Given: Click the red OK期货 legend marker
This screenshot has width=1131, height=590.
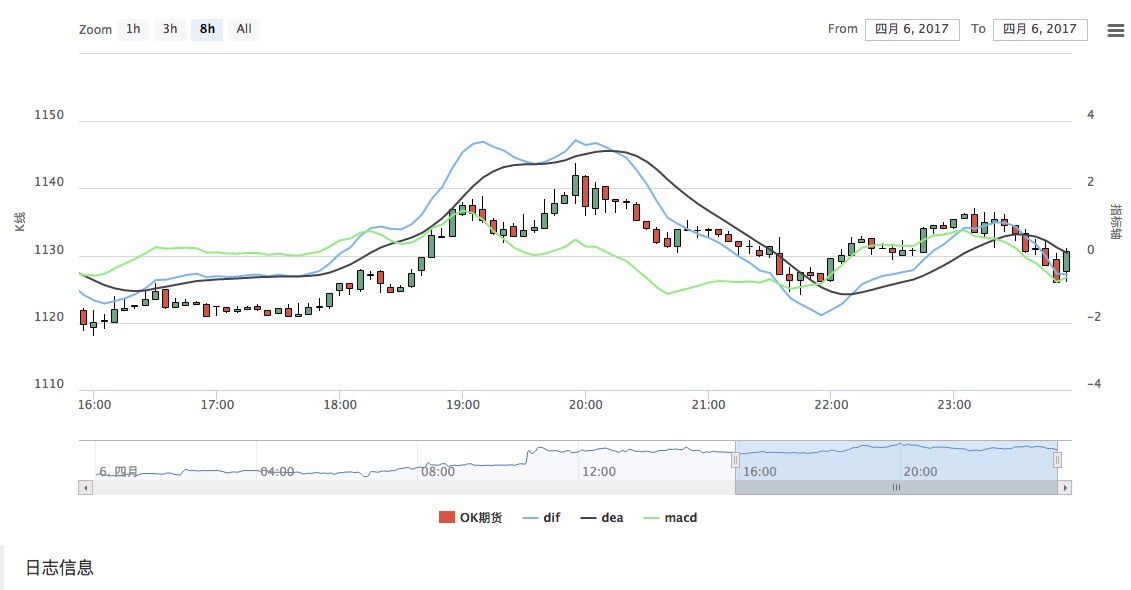Looking at the screenshot, I should [447, 518].
